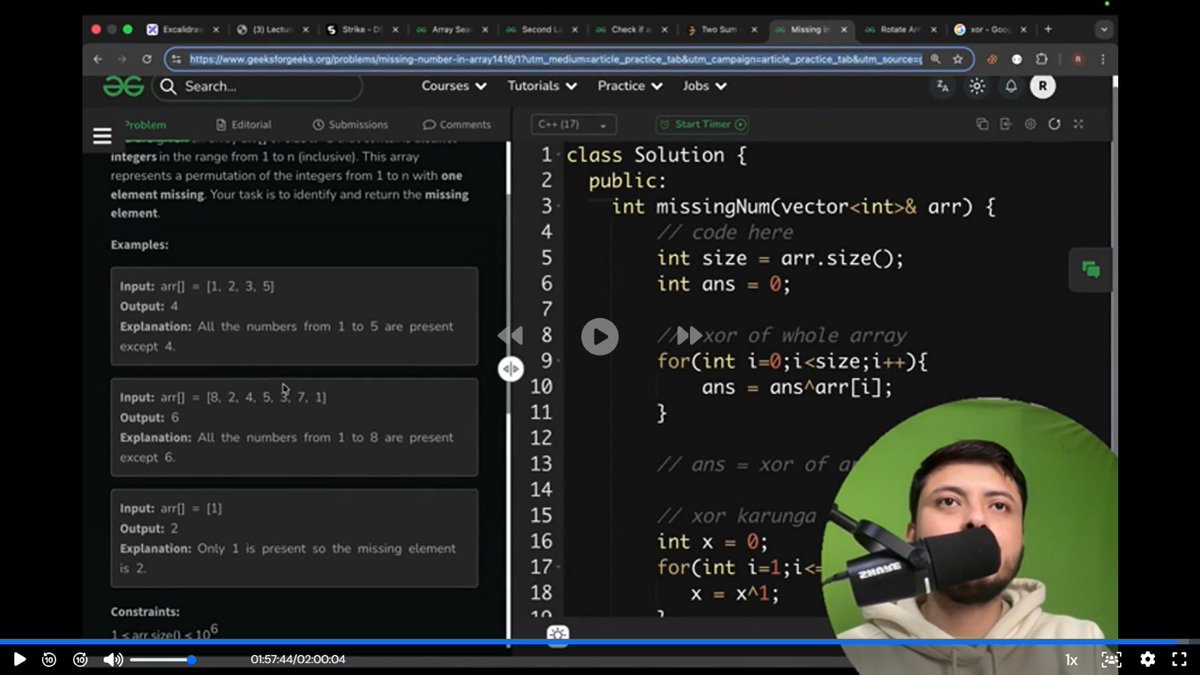Open the C++ (17) language dropdown

pyautogui.click(x=573, y=125)
